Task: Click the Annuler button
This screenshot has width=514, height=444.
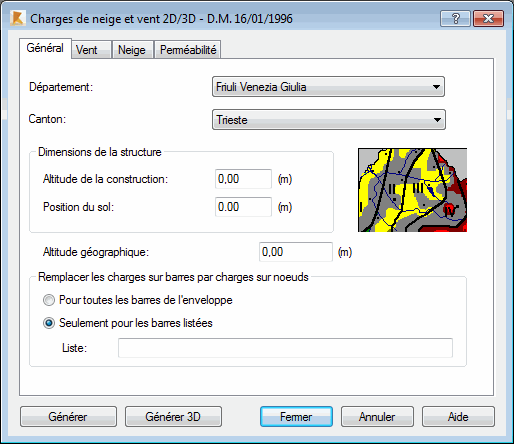Action: pyautogui.click(x=377, y=417)
